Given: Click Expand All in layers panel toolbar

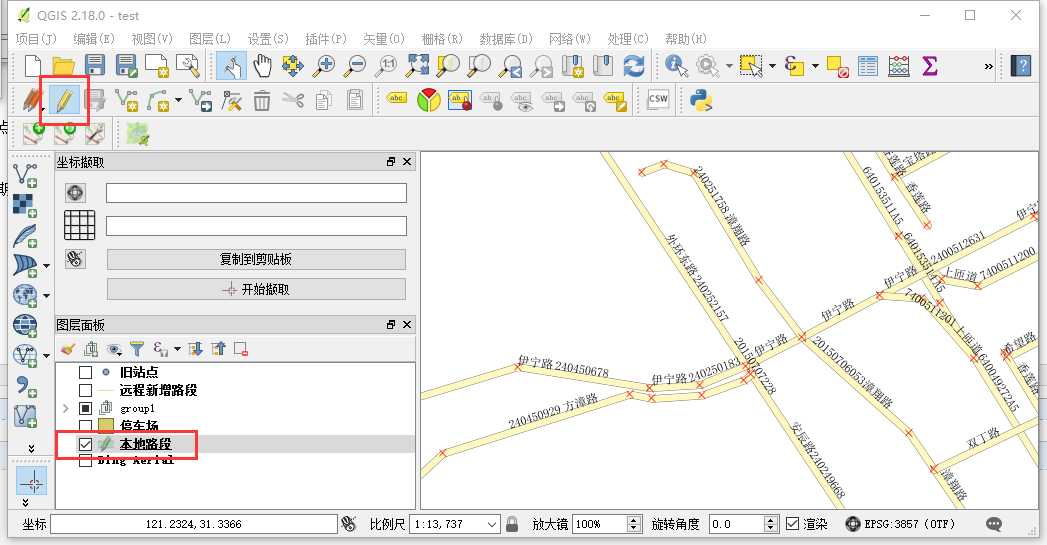Looking at the screenshot, I should point(196,349).
